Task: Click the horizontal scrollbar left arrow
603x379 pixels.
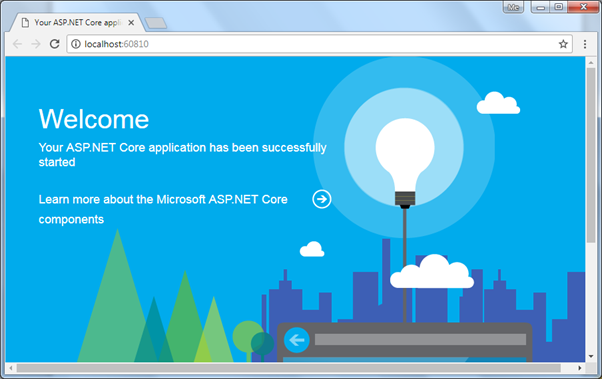Action: 11,368
